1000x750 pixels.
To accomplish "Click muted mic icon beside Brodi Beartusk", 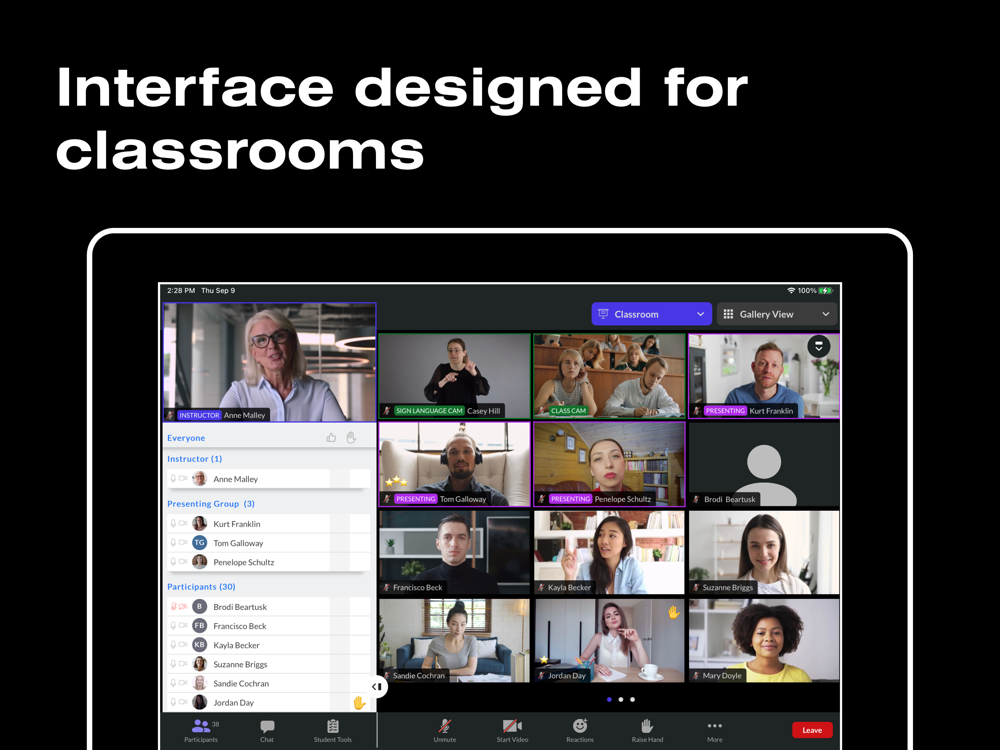I will pos(173,607).
